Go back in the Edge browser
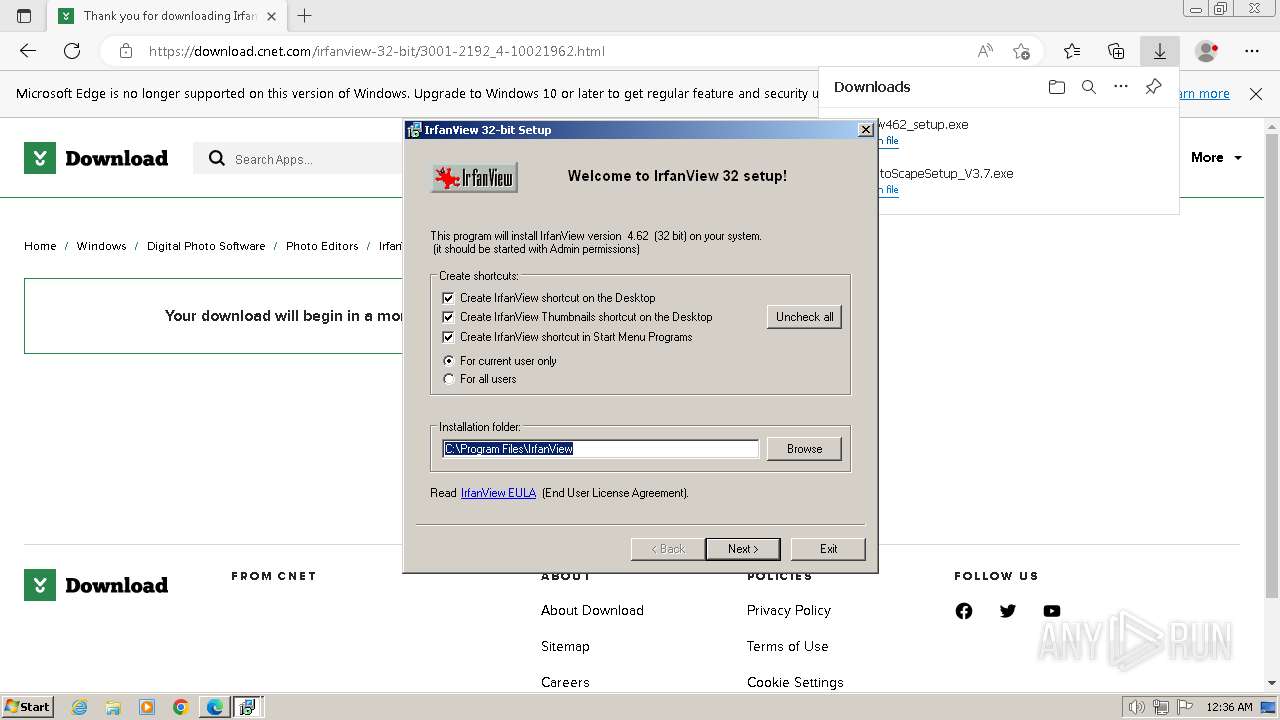The width and height of the screenshot is (1280, 720). click(28, 51)
